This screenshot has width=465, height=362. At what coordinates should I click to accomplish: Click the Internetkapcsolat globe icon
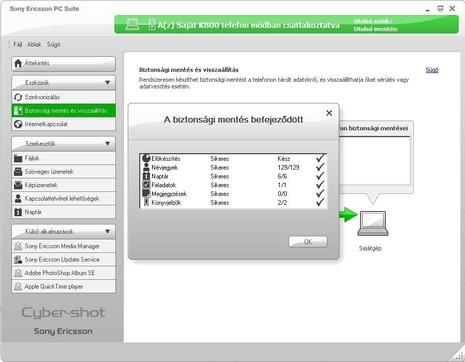pos(18,124)
